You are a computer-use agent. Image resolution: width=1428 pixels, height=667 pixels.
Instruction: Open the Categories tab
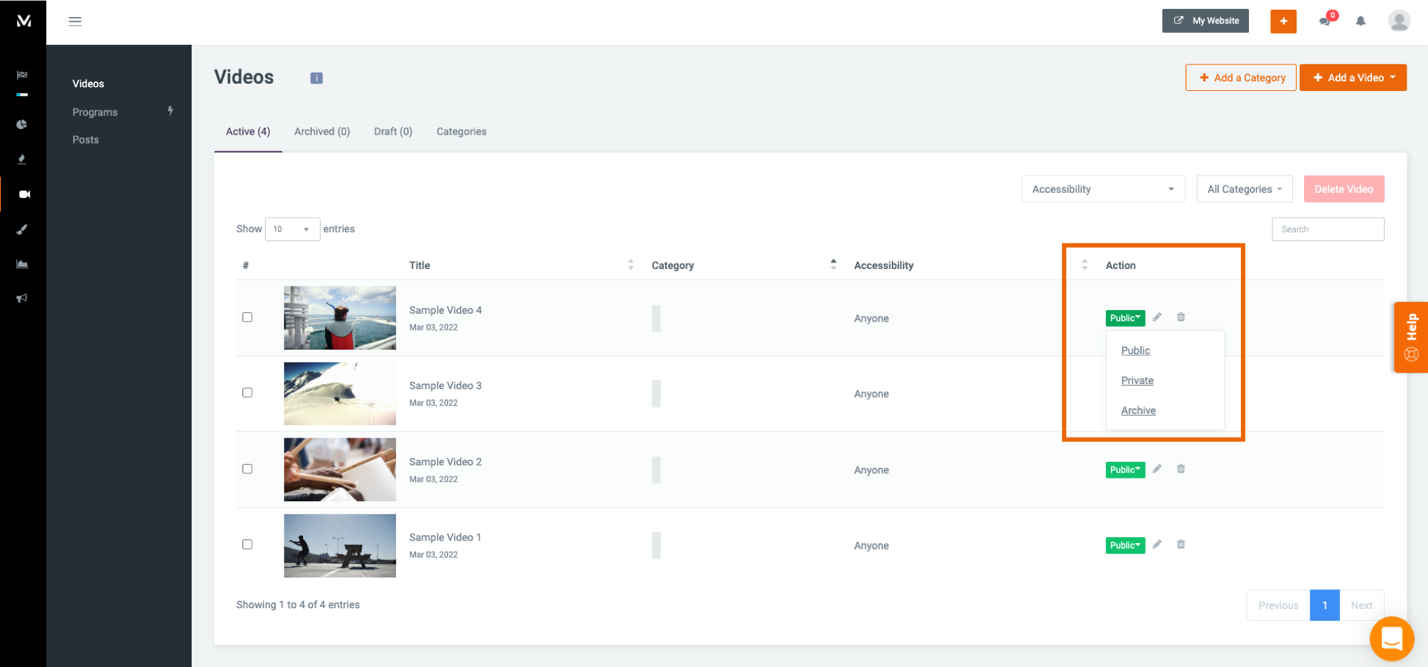(461, 131)
